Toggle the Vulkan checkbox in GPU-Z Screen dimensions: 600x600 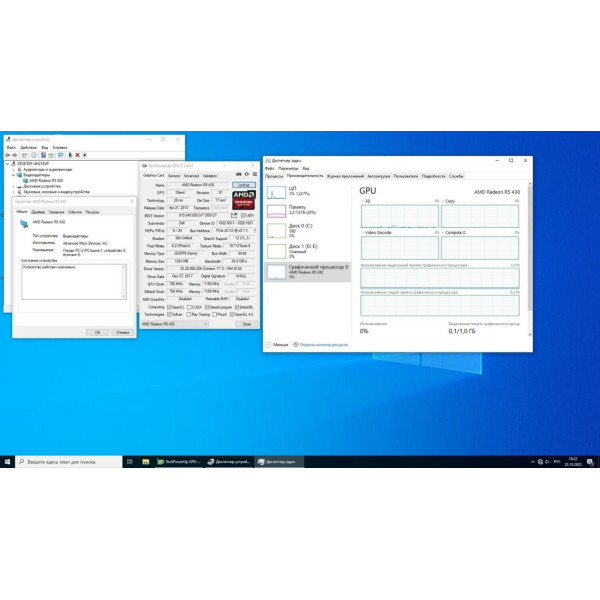tap(169, 315)
